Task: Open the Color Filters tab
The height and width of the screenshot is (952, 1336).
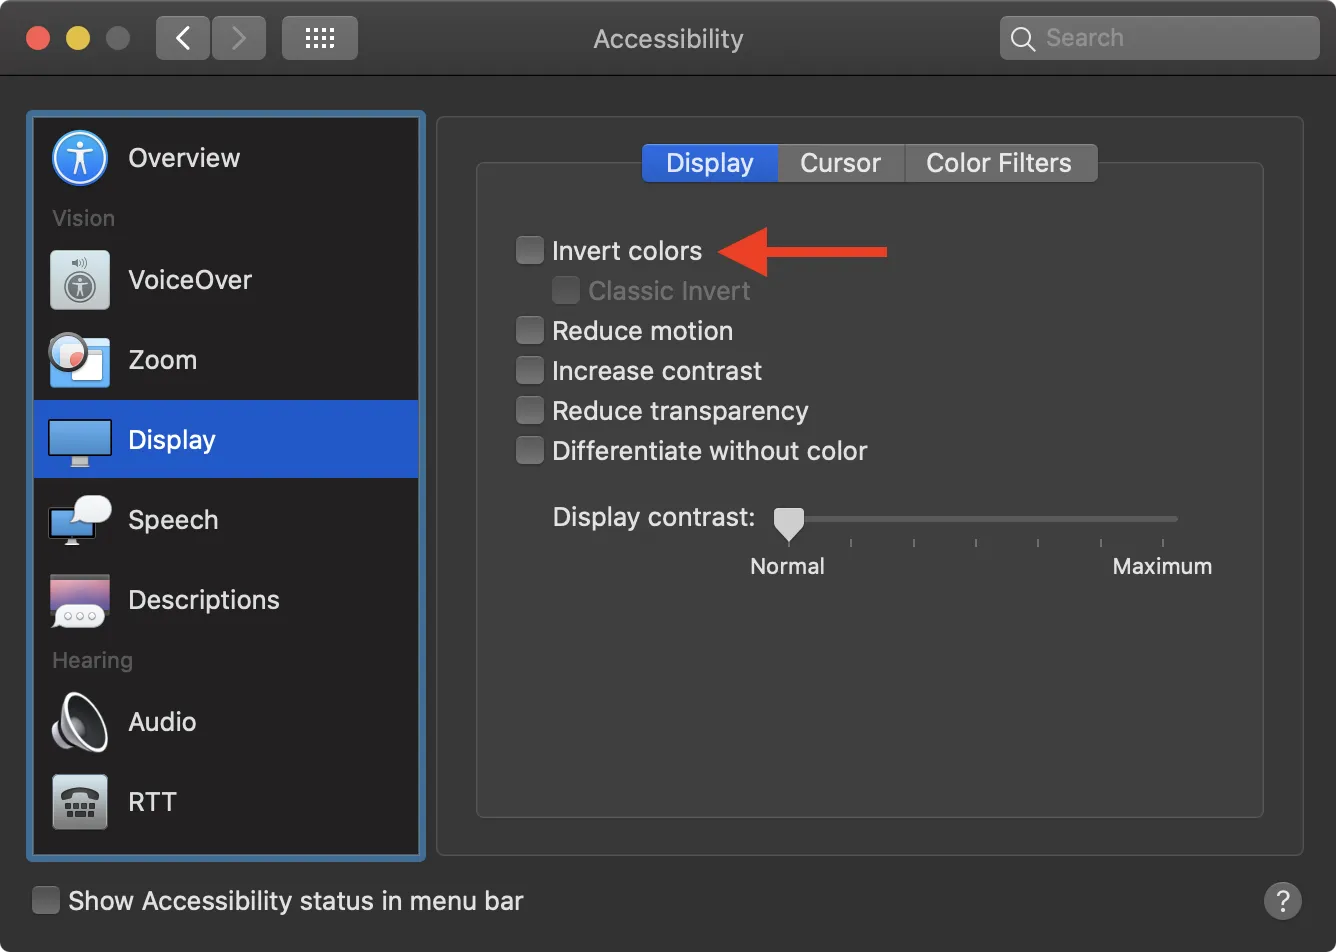Action: point(1000,162)
